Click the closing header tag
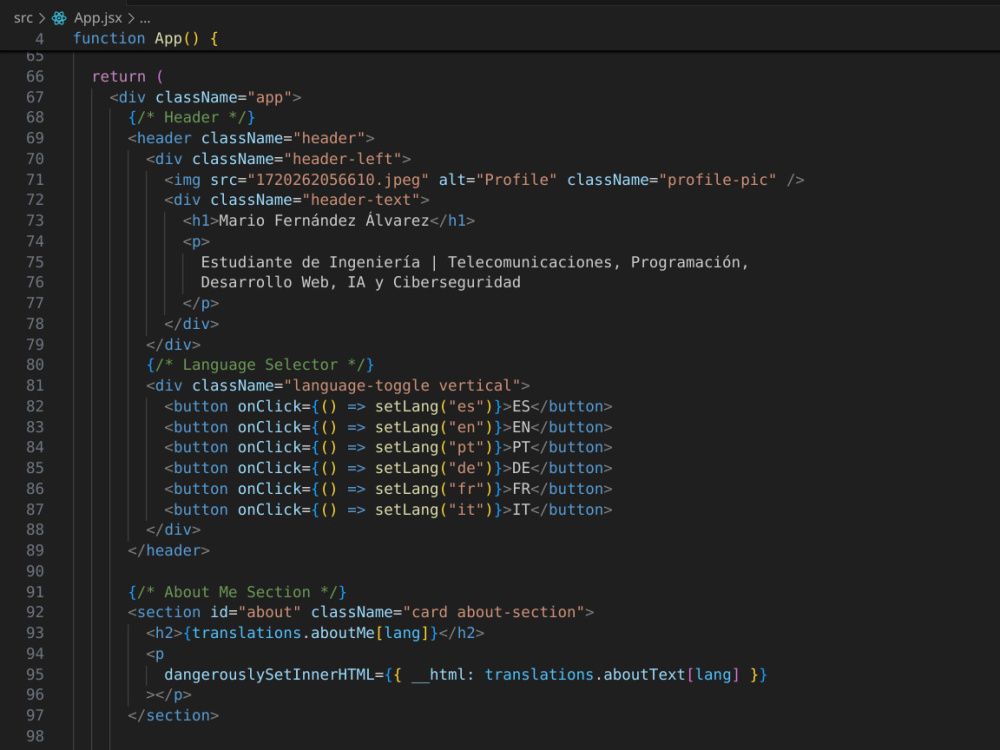 [168, 550]
